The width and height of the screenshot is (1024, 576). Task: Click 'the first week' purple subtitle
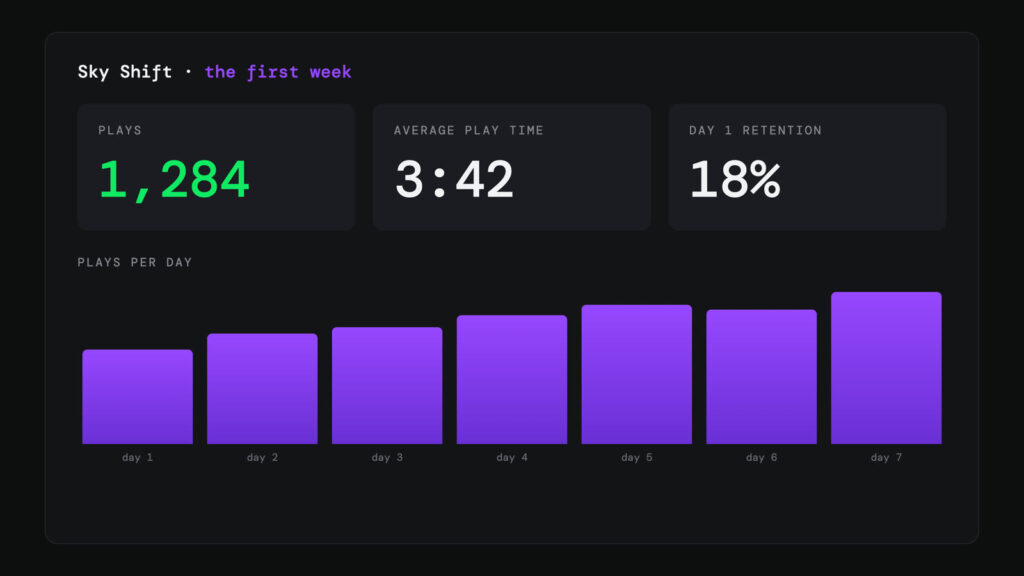(x=278, y=72)
